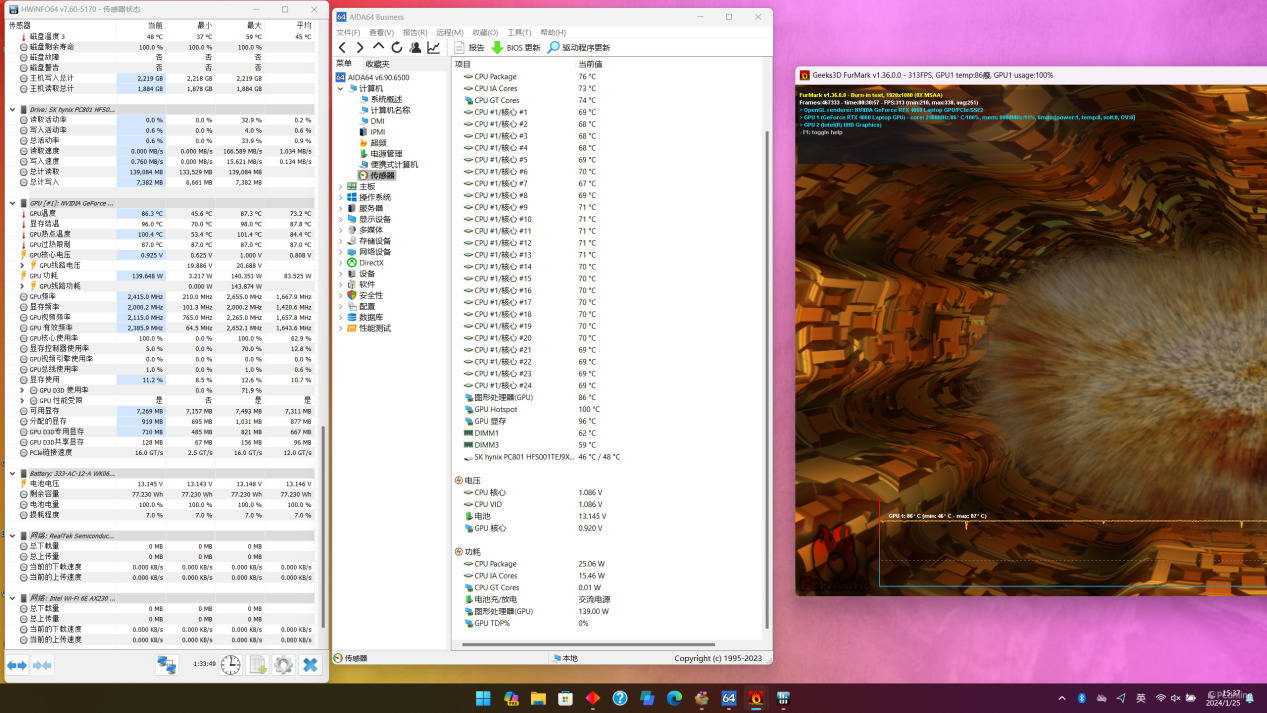Select 便携式计算机 in AIDA64 tree
Image resolution: width=1267 pixels, height=713 pixels.
[394, 164]
